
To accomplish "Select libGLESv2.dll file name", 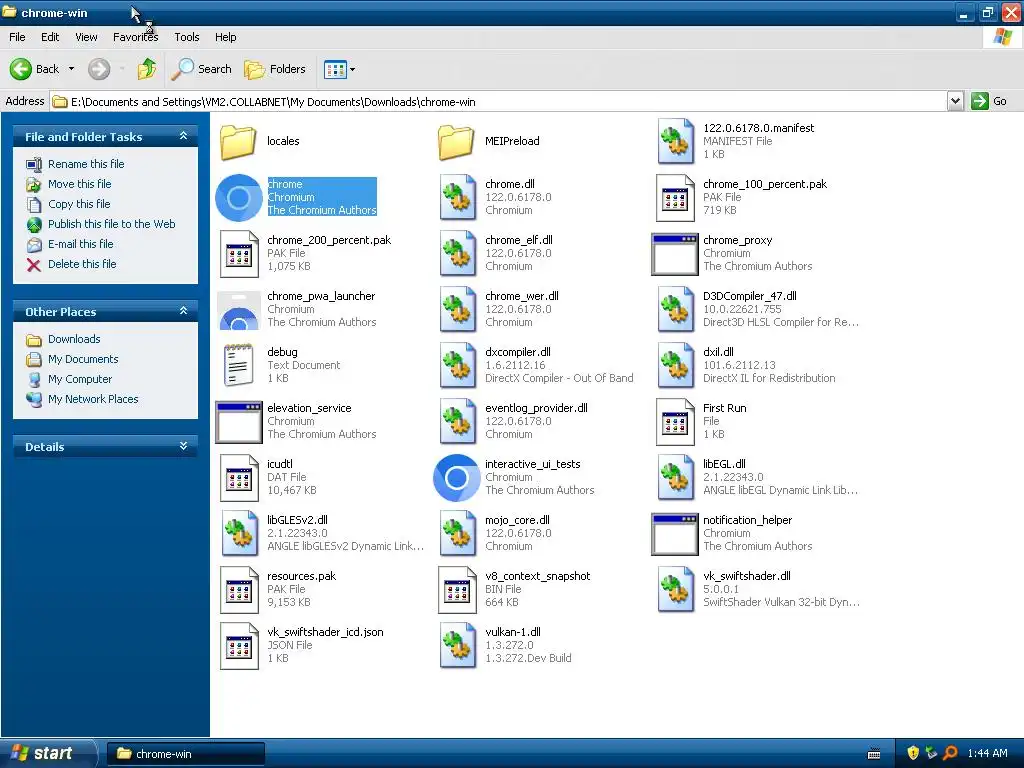I will tap(297, 520).
